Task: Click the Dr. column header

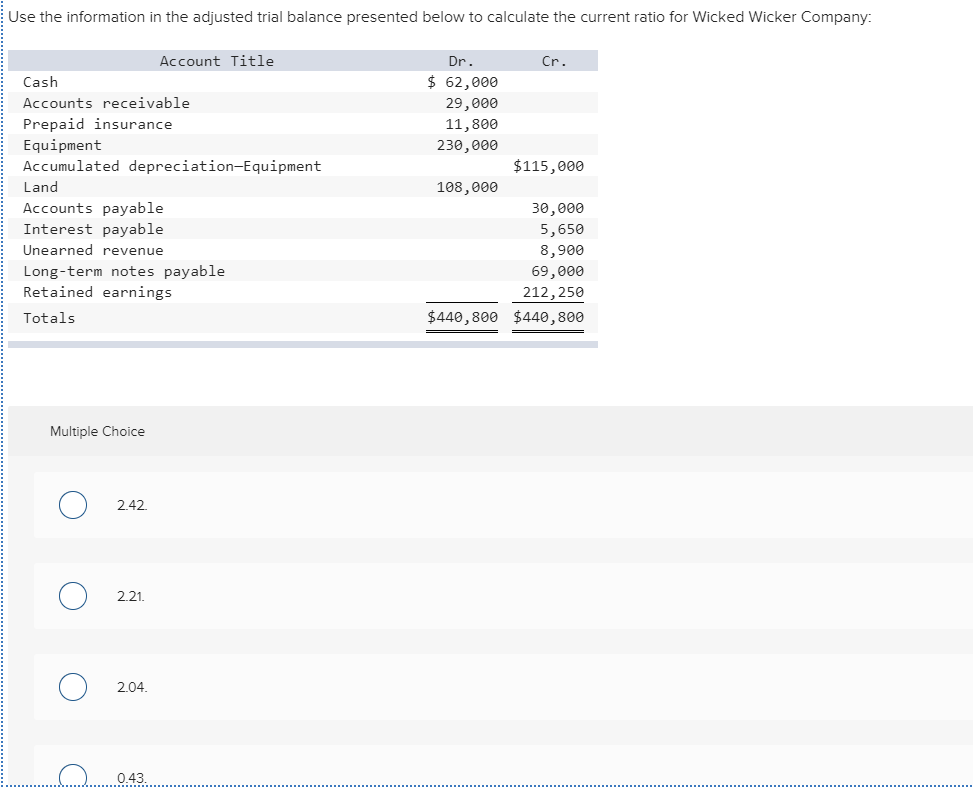Action: tap(460, 61)
